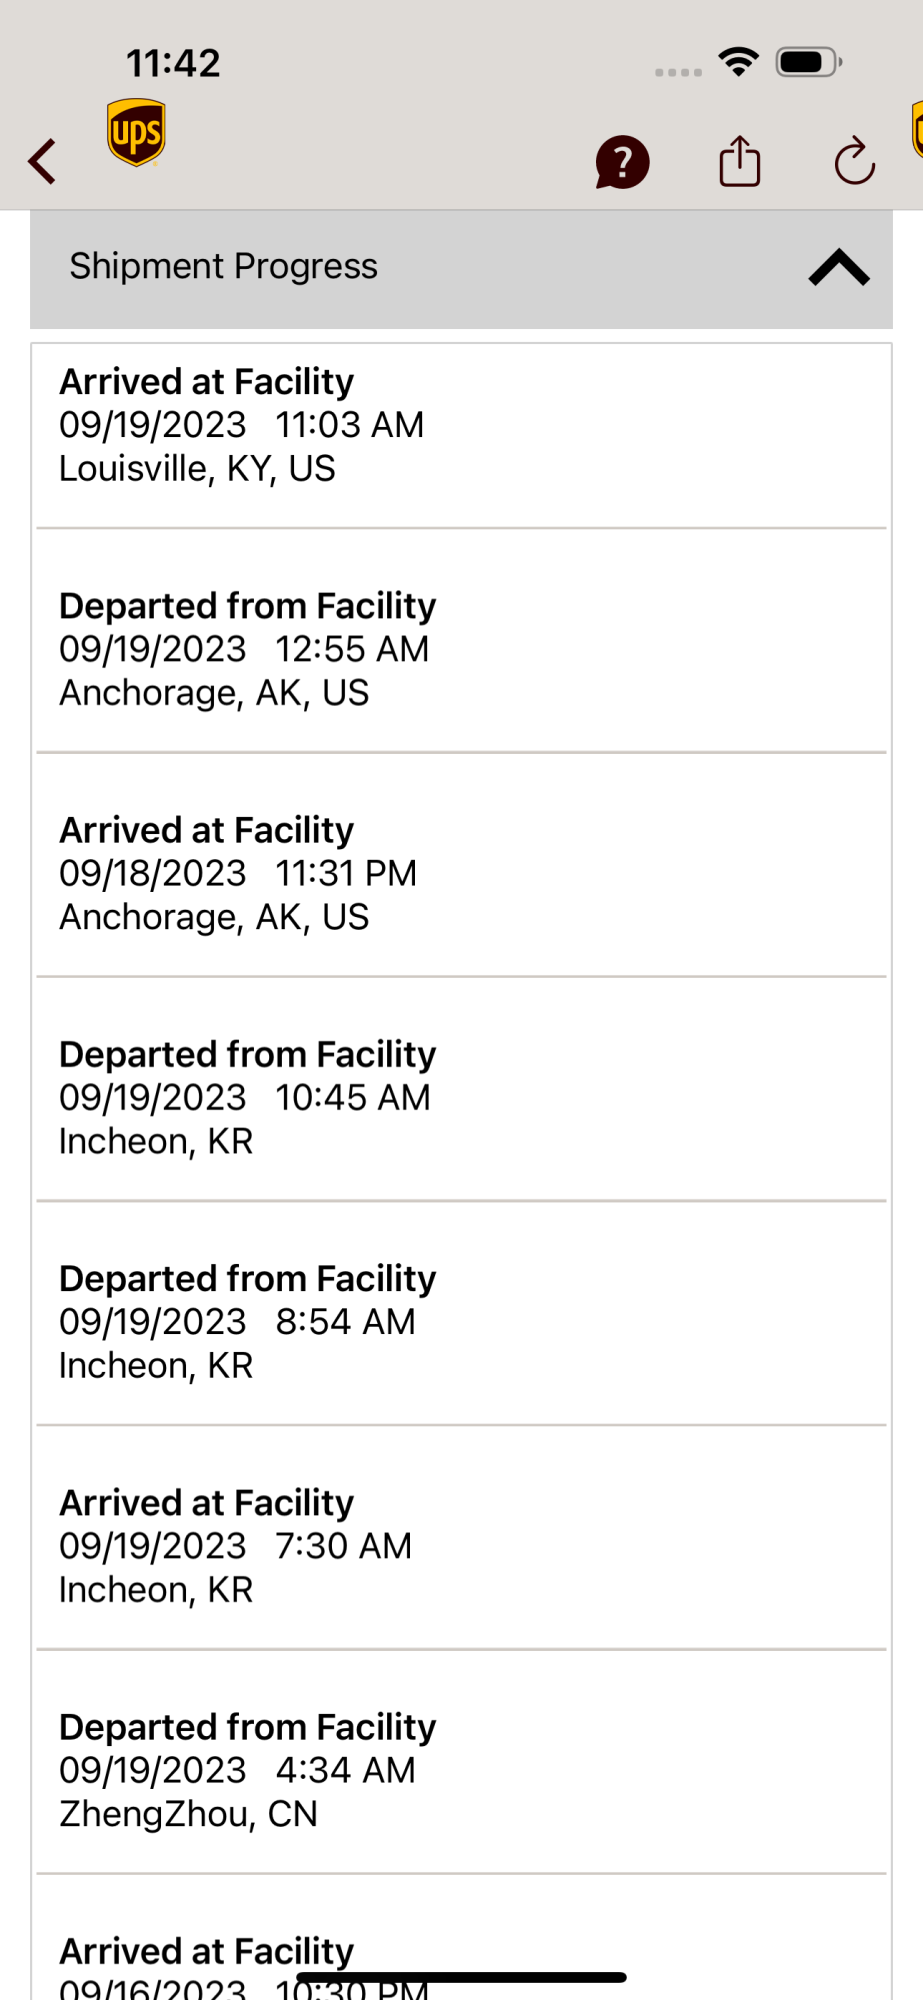Select ZhengZhou departure entry at 4:34 AM
This screenshot has width=923, height=2000.
point(460,1769)
